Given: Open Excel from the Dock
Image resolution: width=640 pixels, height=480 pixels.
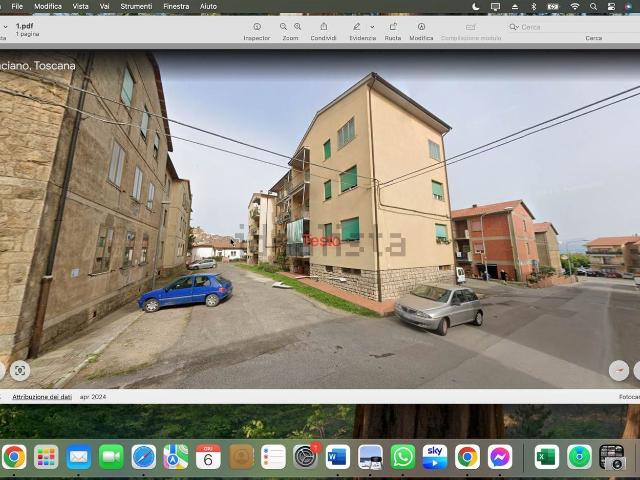Looking at the screenshot, I should (547, 457).
